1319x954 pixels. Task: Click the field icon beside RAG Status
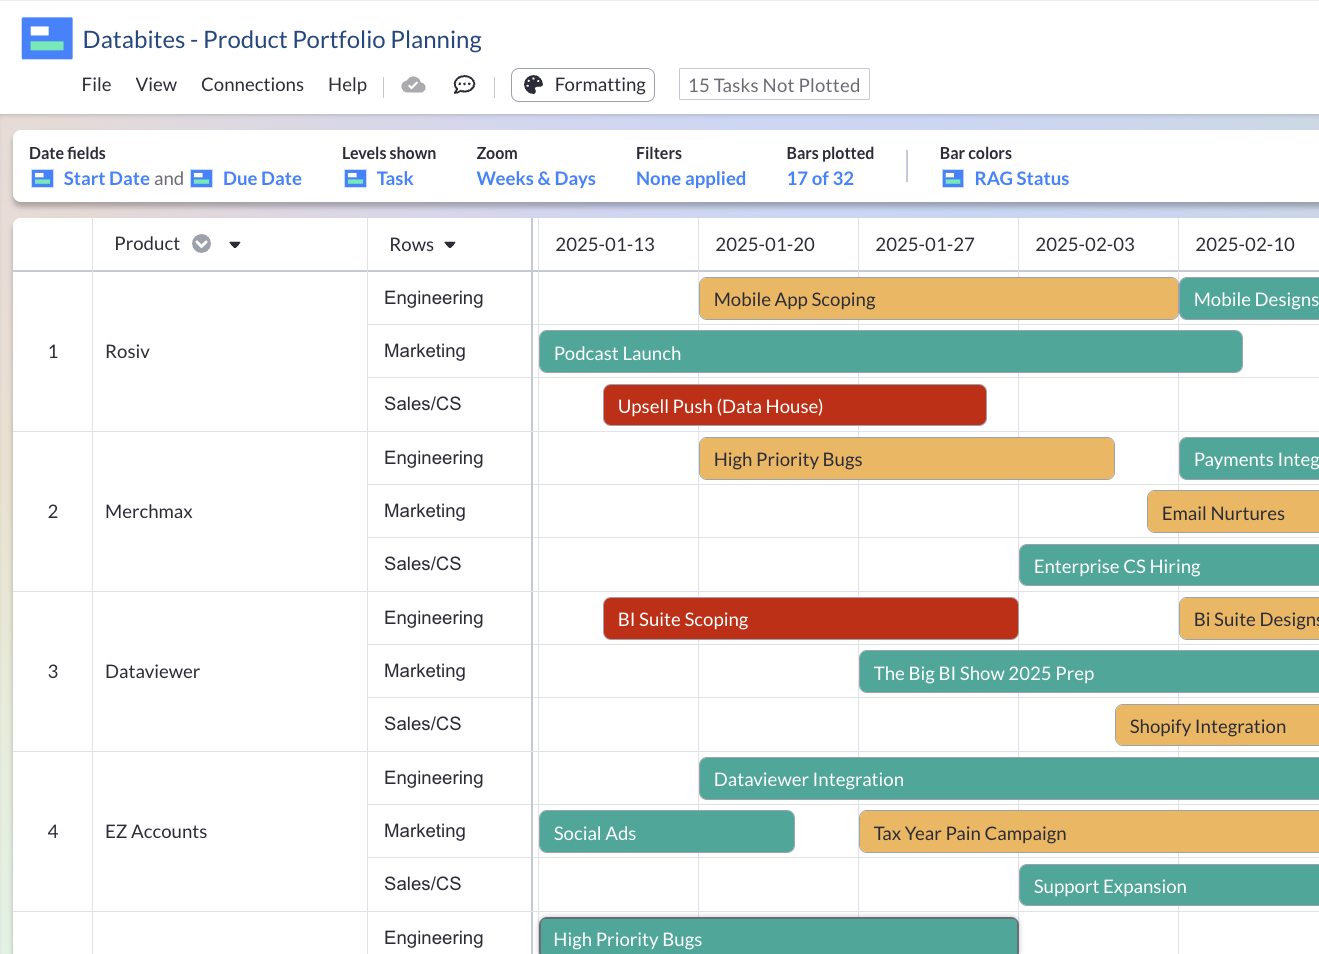tap(951, 178)
